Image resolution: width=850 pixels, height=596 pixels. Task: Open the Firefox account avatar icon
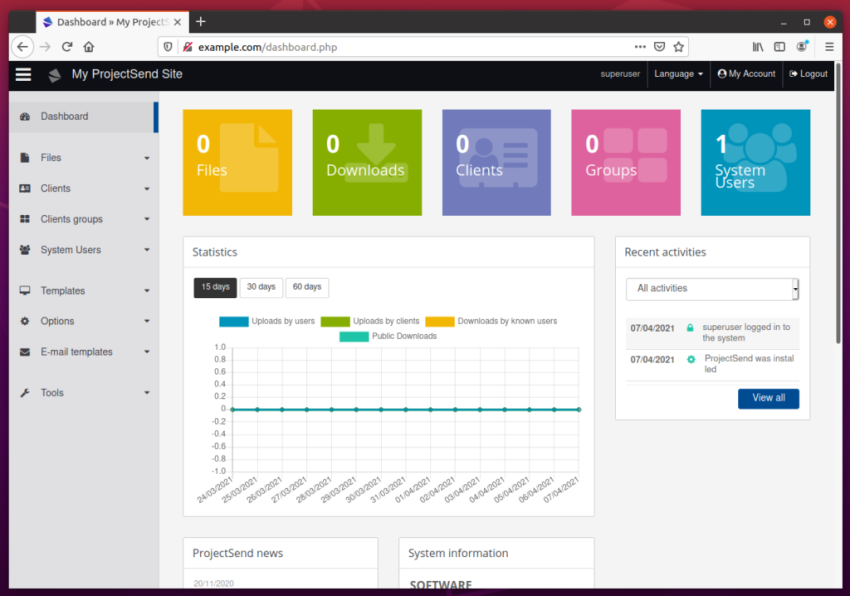(802, 47)
